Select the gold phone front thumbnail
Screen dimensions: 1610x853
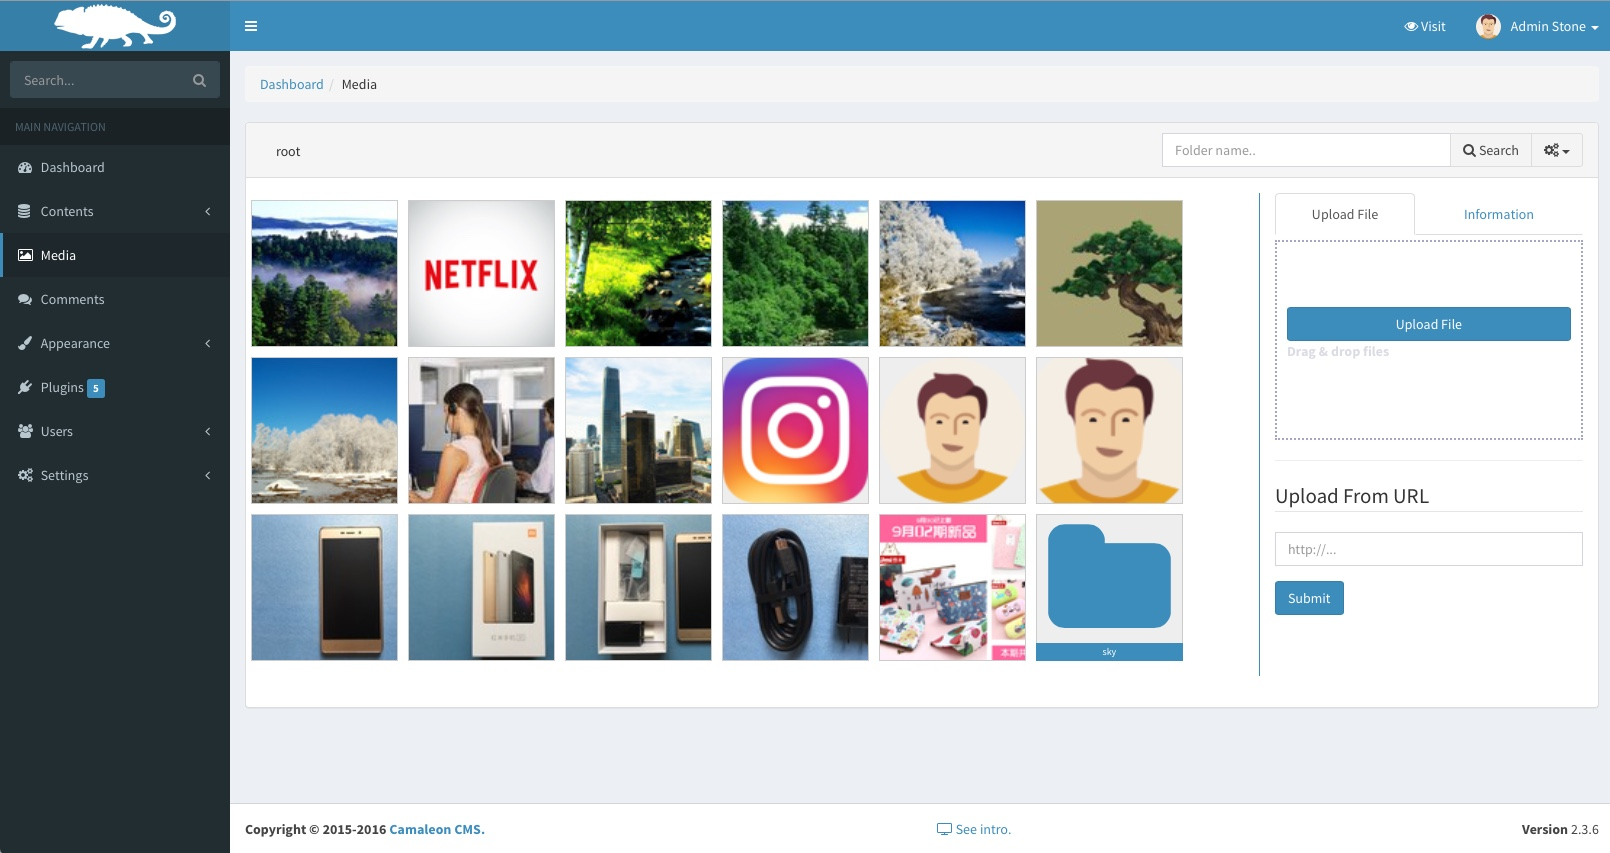click(324, 587)
